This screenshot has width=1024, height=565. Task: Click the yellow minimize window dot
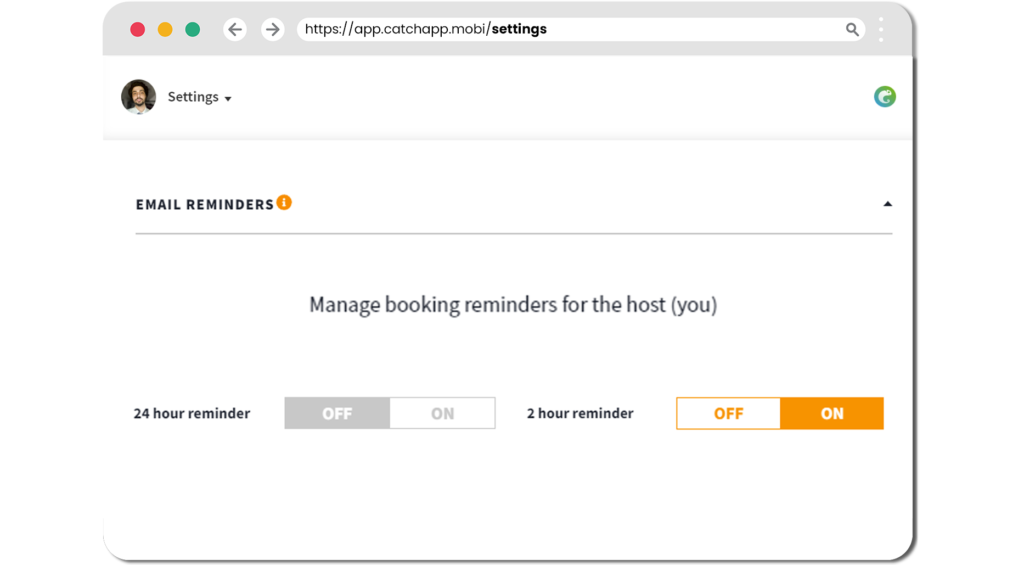tap(165, 29)
